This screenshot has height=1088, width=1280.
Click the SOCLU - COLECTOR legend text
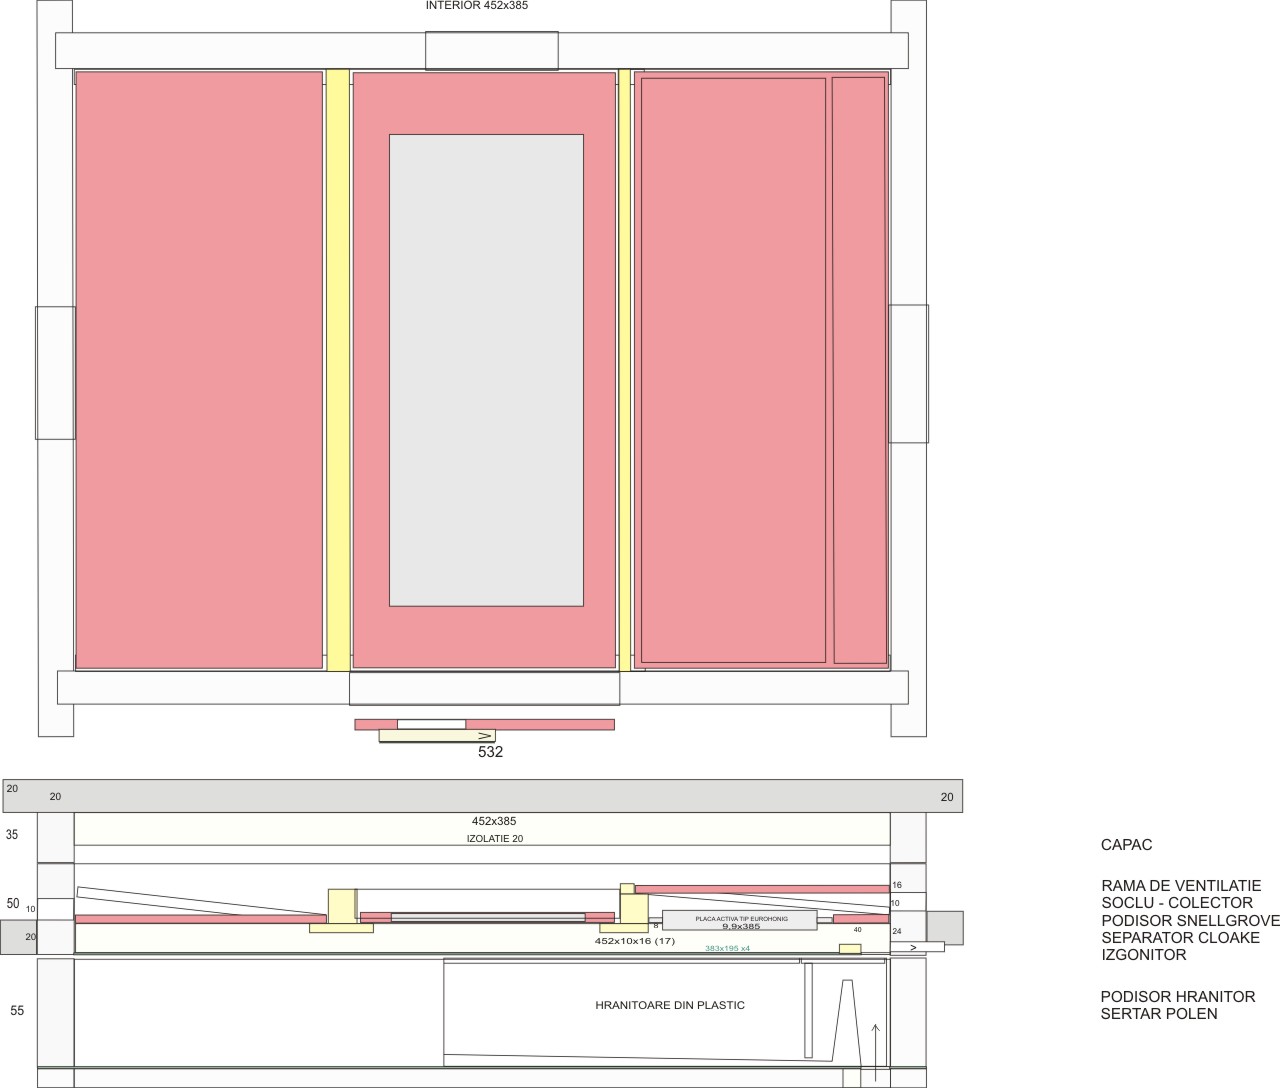(1177, 903)
